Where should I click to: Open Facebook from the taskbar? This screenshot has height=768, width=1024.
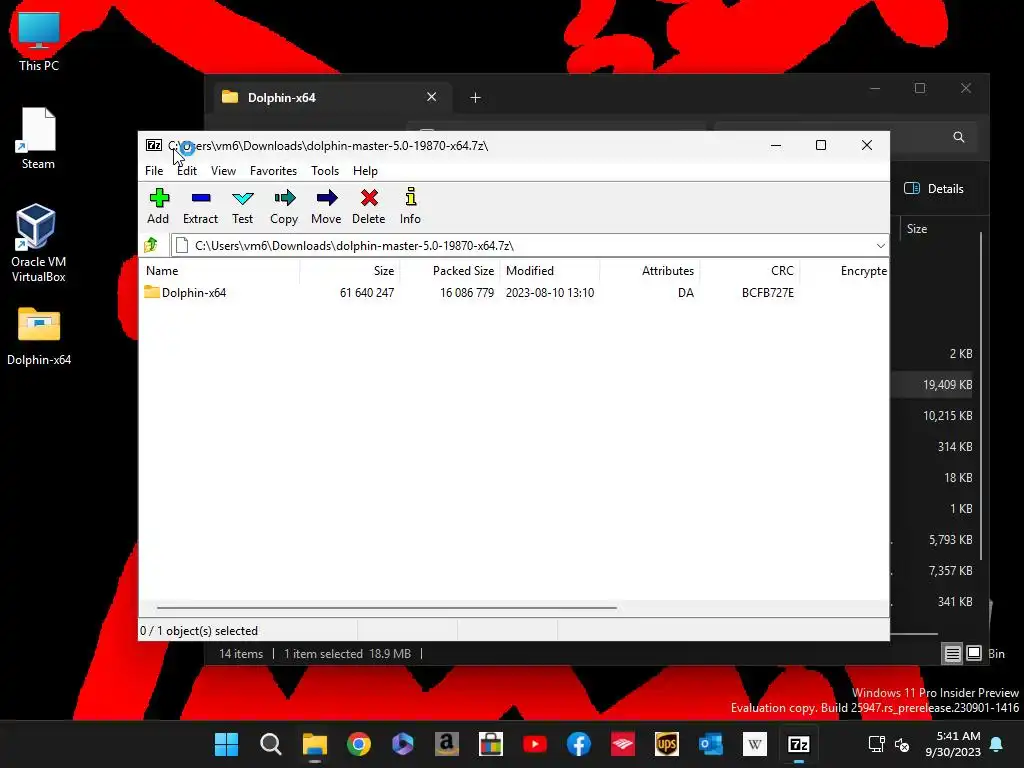(579, 744)
